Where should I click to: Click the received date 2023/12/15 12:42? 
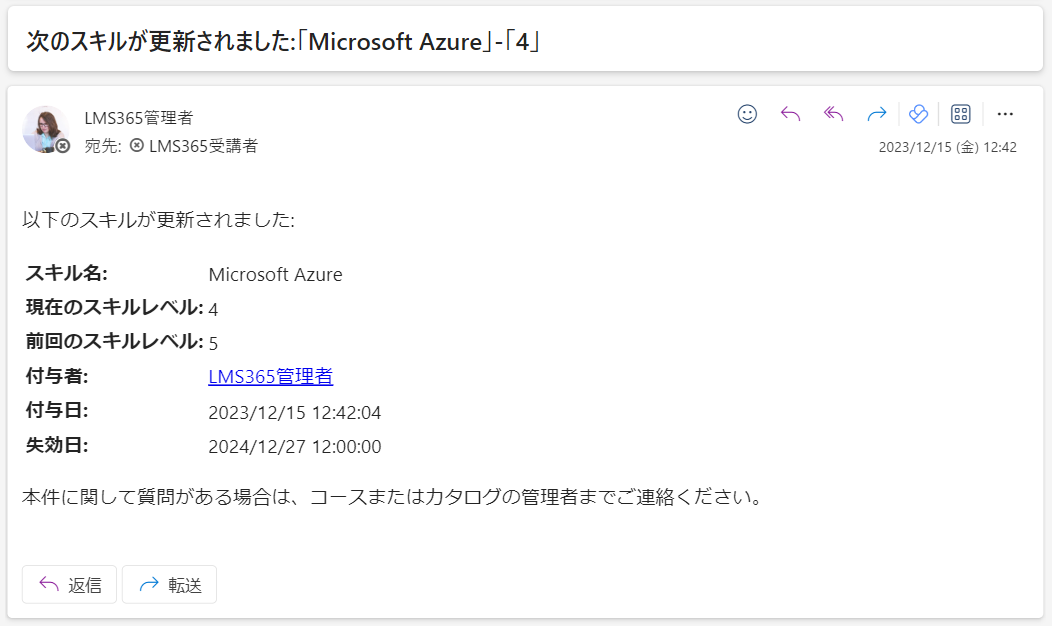coord(947,147)
